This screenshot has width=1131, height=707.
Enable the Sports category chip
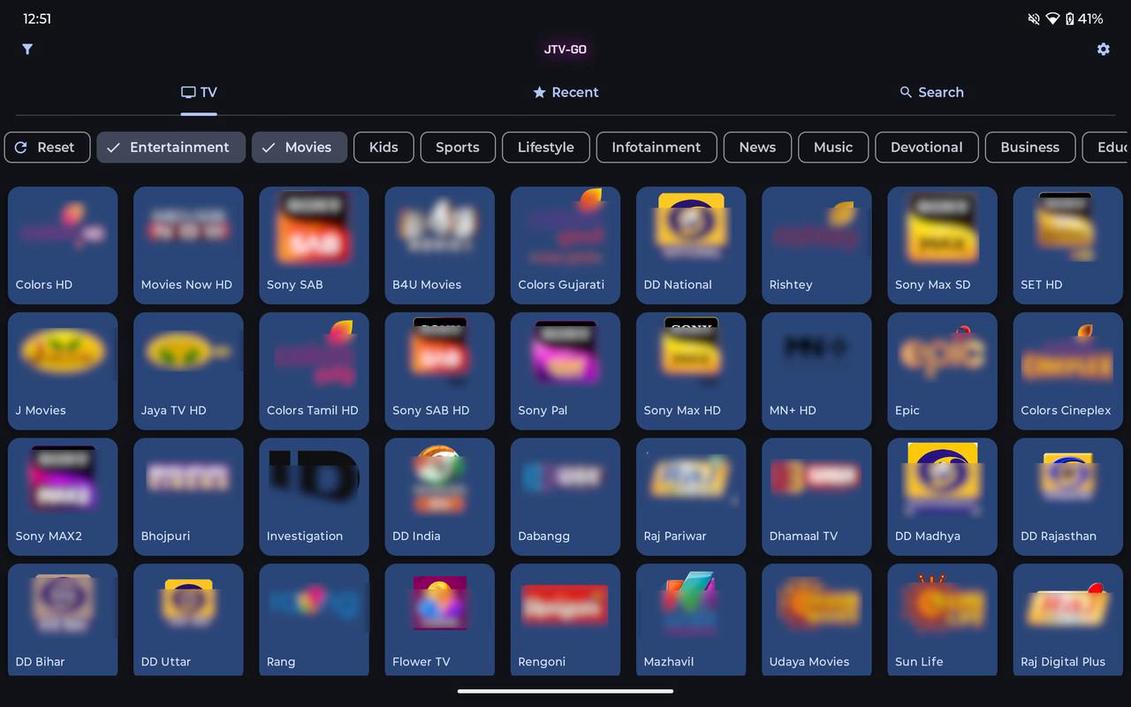coord(457,147)
